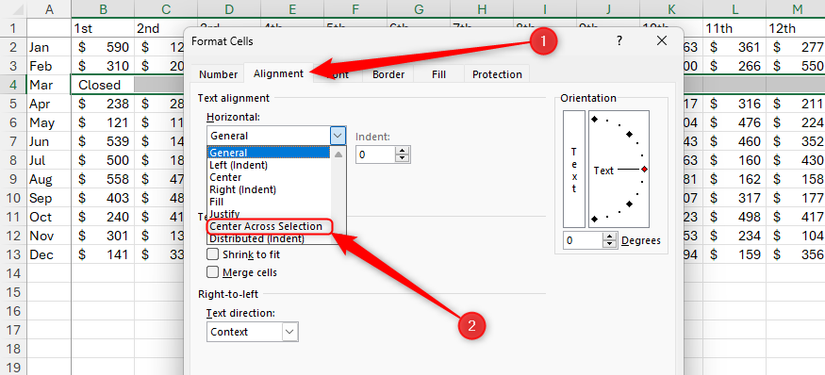The width and height of the screenshot is (825, 375).
Task: Choose Center horizontal alignment option
Action: [x=269, y=177]
